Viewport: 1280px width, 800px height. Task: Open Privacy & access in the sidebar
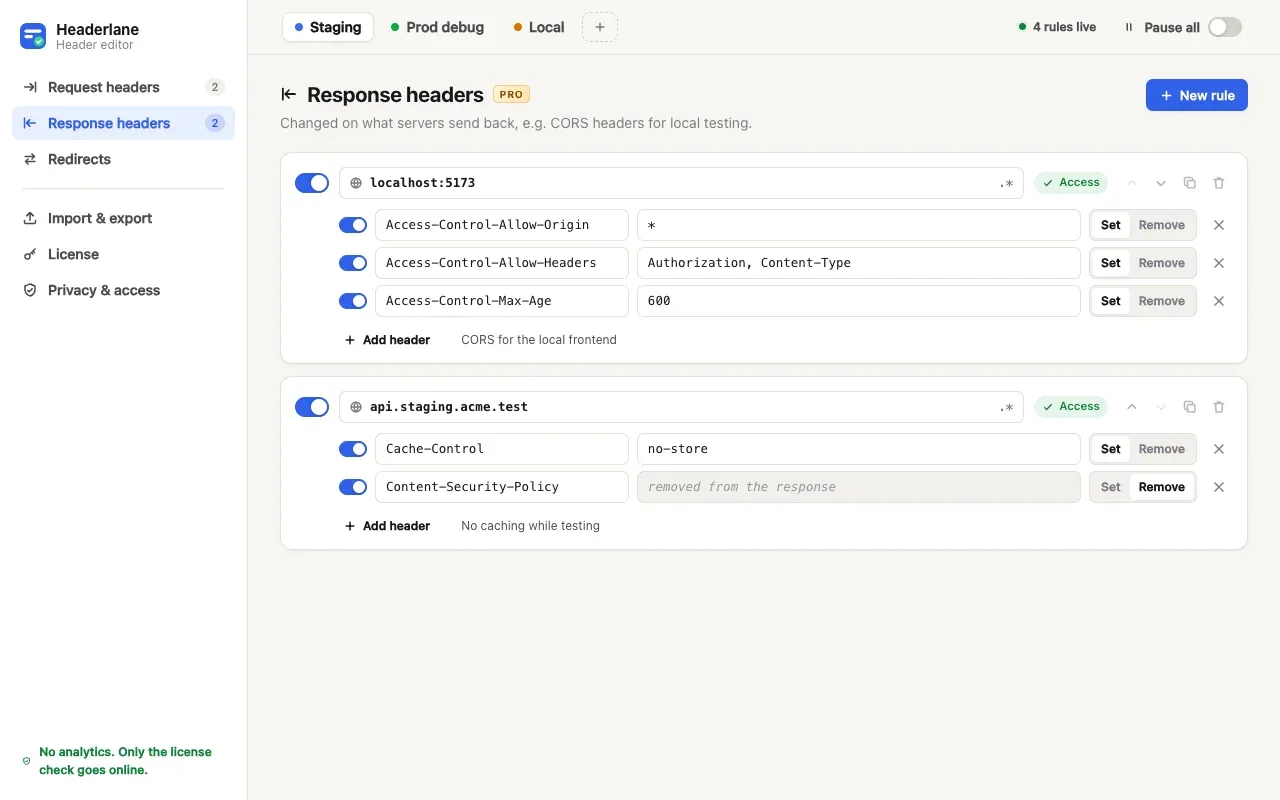click(124, 290)
